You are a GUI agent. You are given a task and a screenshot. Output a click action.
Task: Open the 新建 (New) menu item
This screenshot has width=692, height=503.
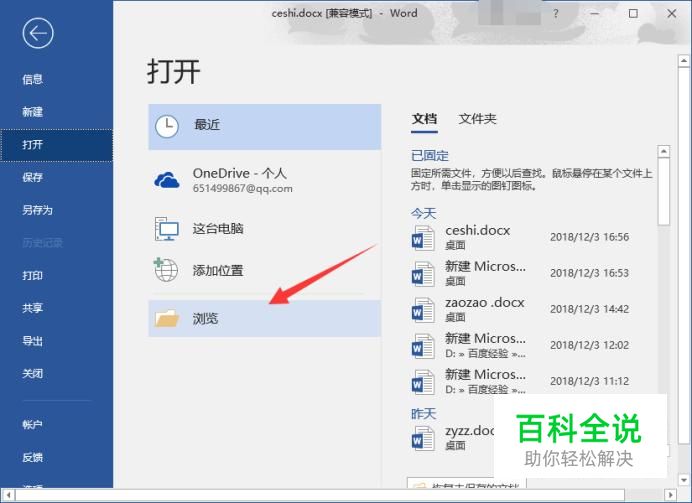[x=56, y=112]
